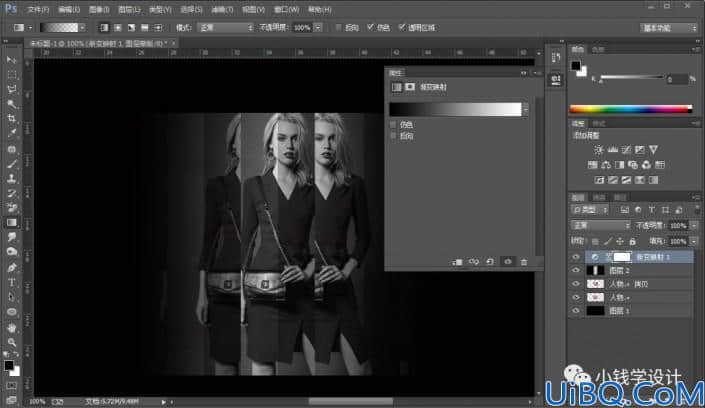The width and height of the screenshot is (705, 408).
Task: Choose linear gradient style in options bar
Action: coord(104,28)
